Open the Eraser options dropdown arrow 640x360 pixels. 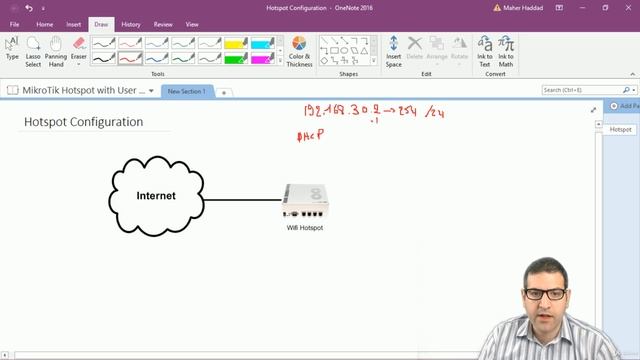coord(79,64)
